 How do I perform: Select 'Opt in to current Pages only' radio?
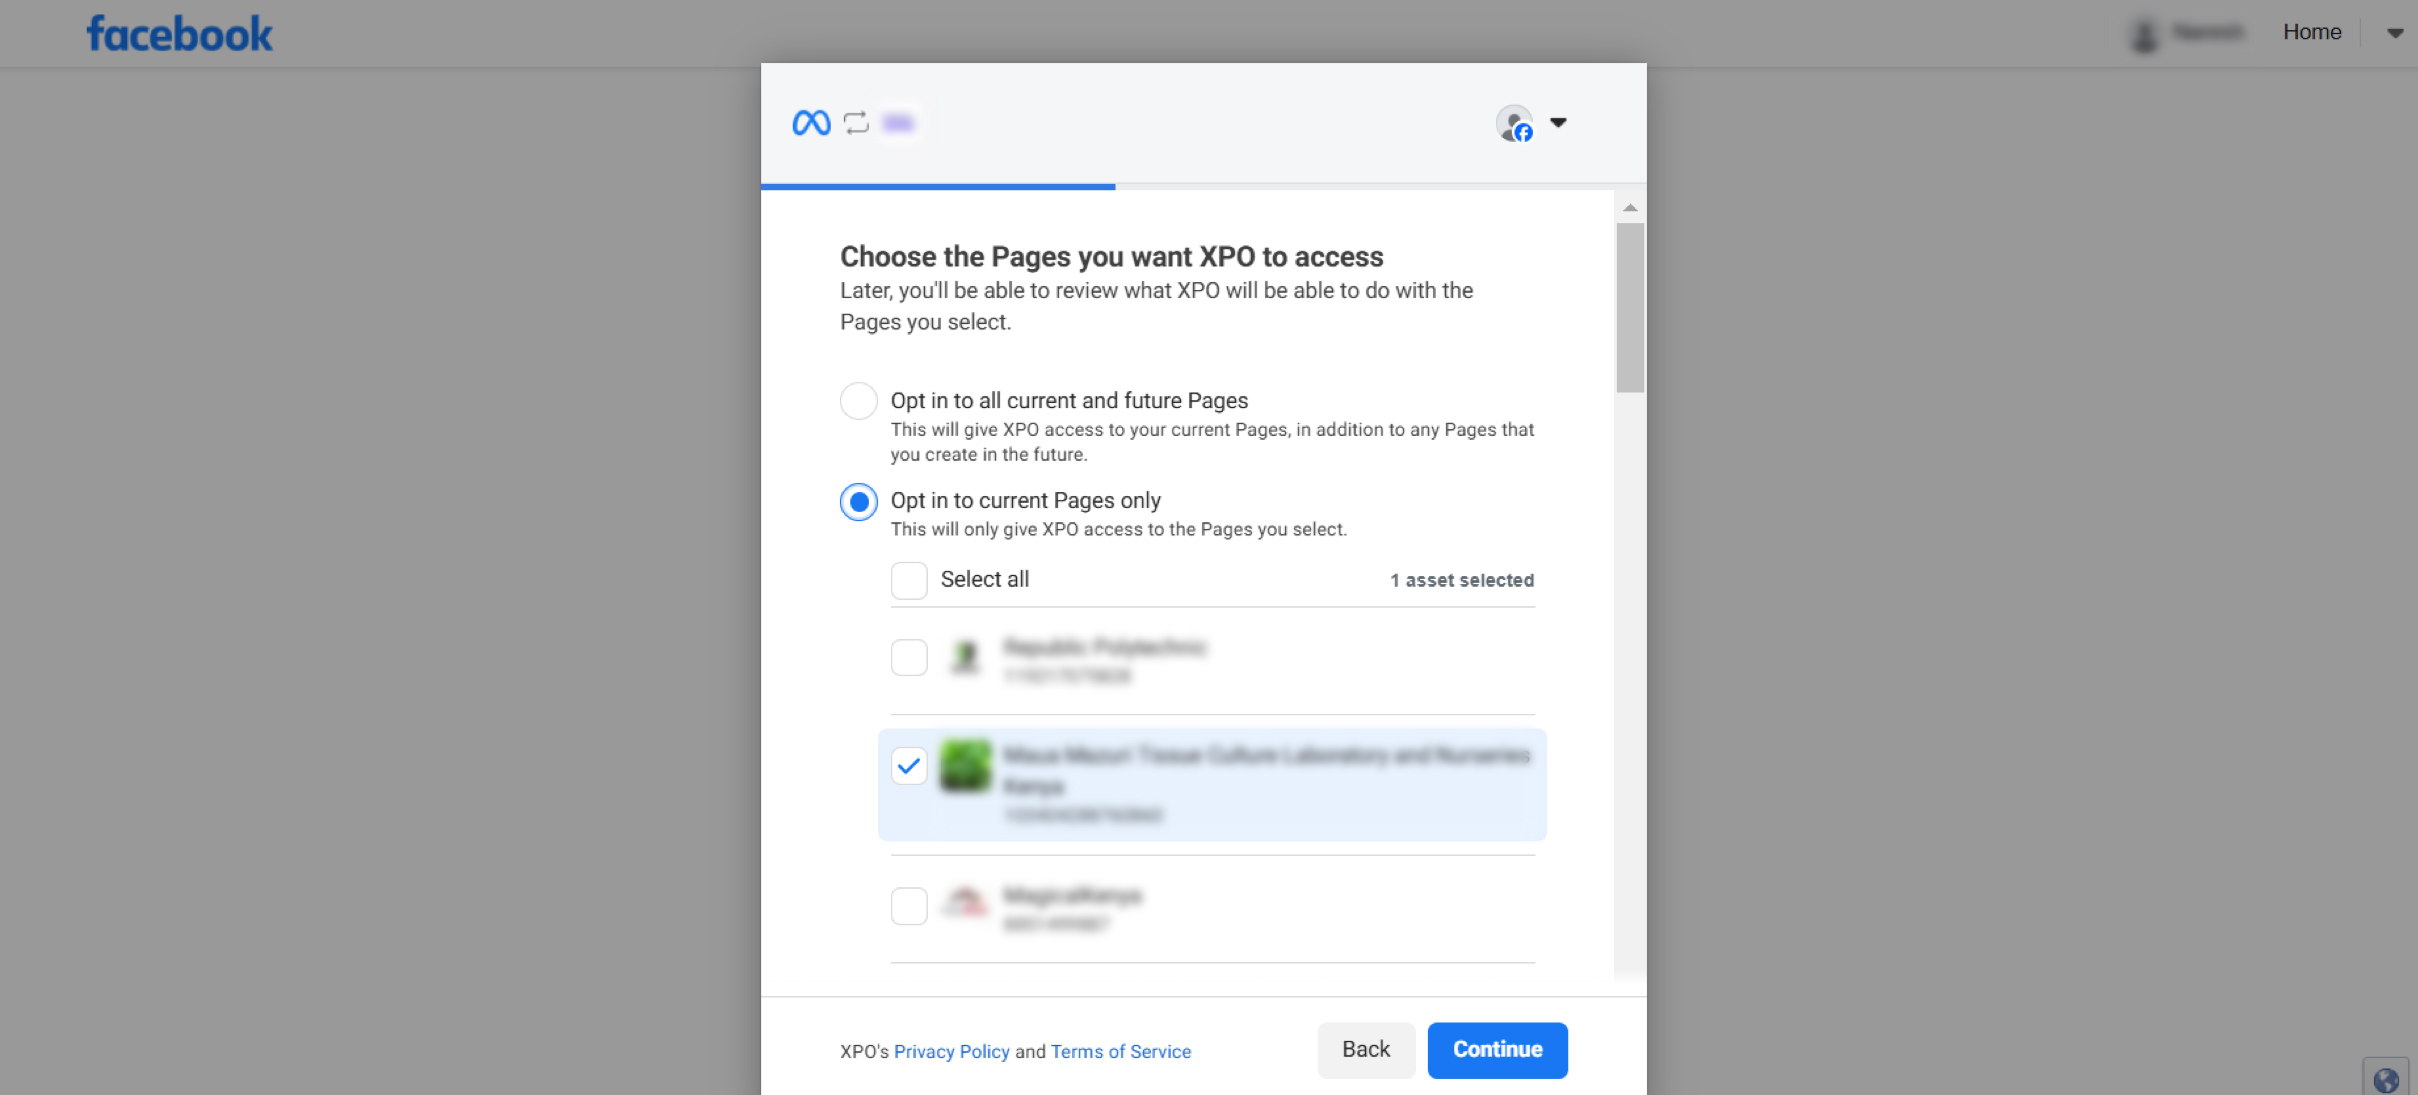point(859,501)
